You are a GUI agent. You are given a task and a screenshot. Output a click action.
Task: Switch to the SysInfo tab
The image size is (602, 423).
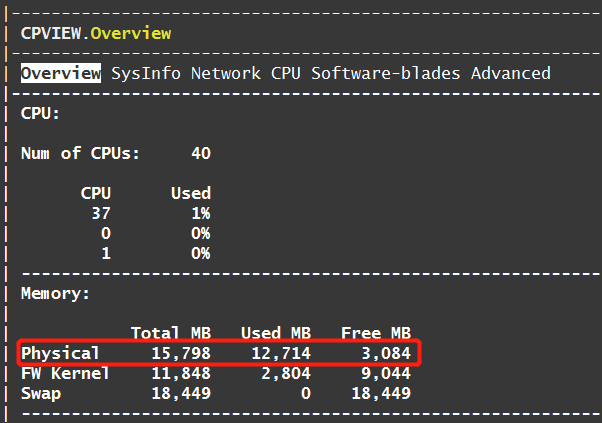tap(146, 73)
